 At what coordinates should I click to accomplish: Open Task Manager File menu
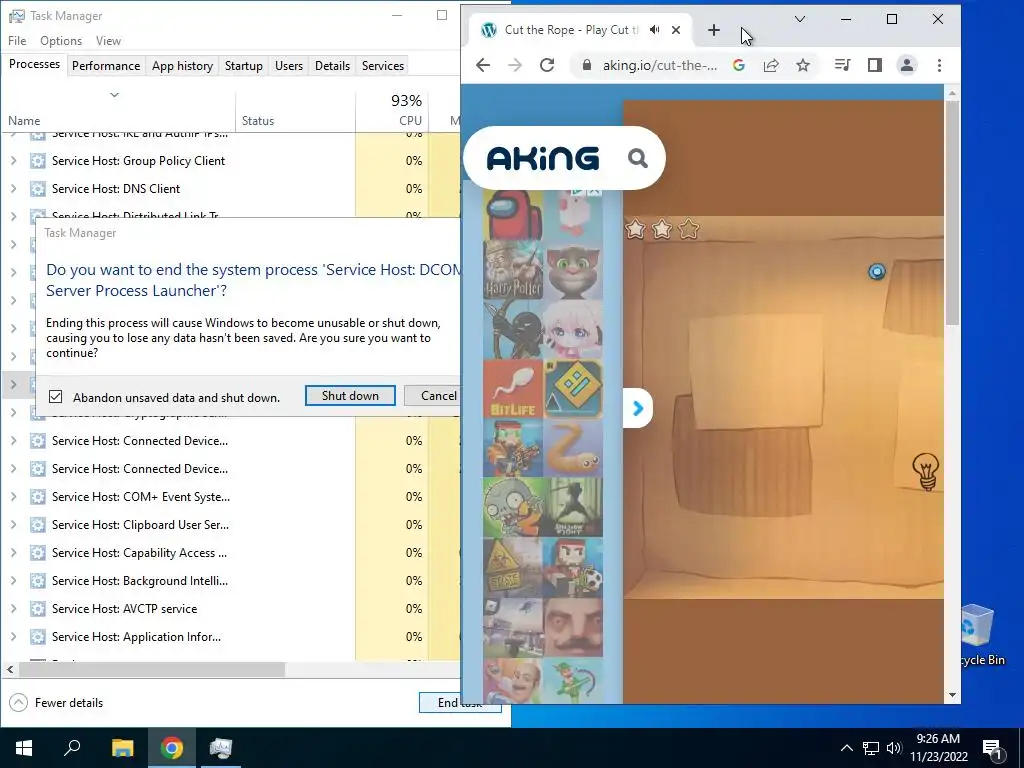[17, 40]
